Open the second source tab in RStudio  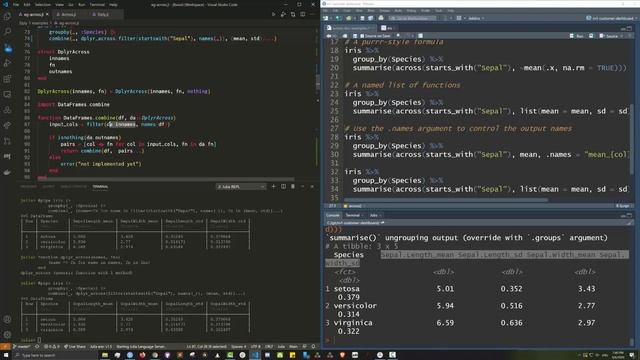387,28
